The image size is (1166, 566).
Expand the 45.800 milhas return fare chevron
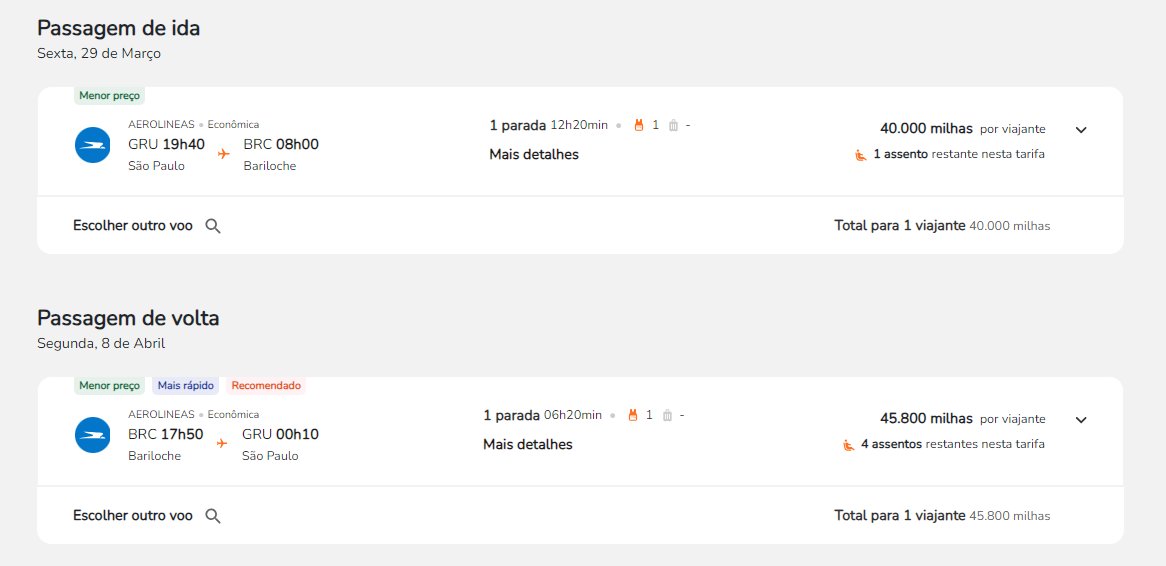click(1081, 419)
